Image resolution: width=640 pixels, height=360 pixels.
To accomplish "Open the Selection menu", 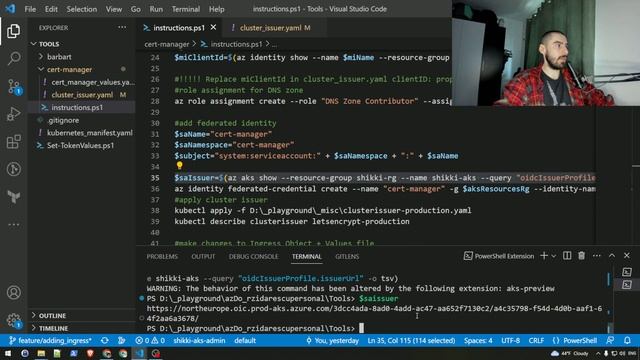I will pos(82,9).
